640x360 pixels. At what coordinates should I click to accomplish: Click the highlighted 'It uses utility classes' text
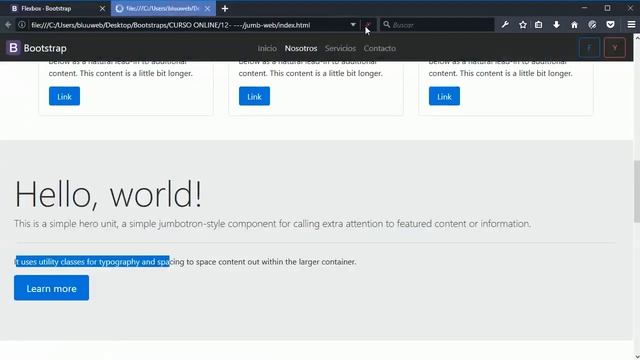92,262
